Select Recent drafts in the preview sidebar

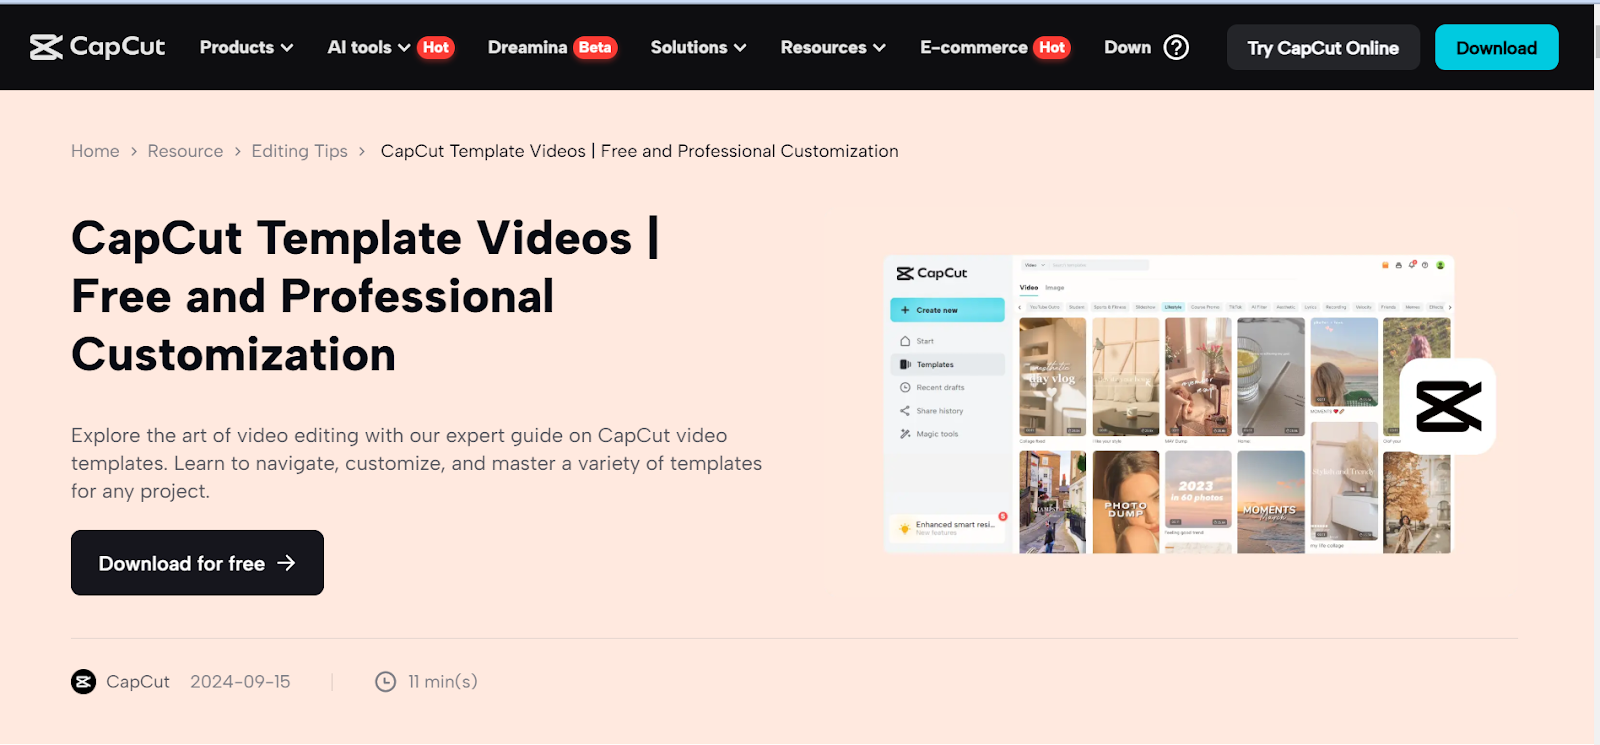932,387
